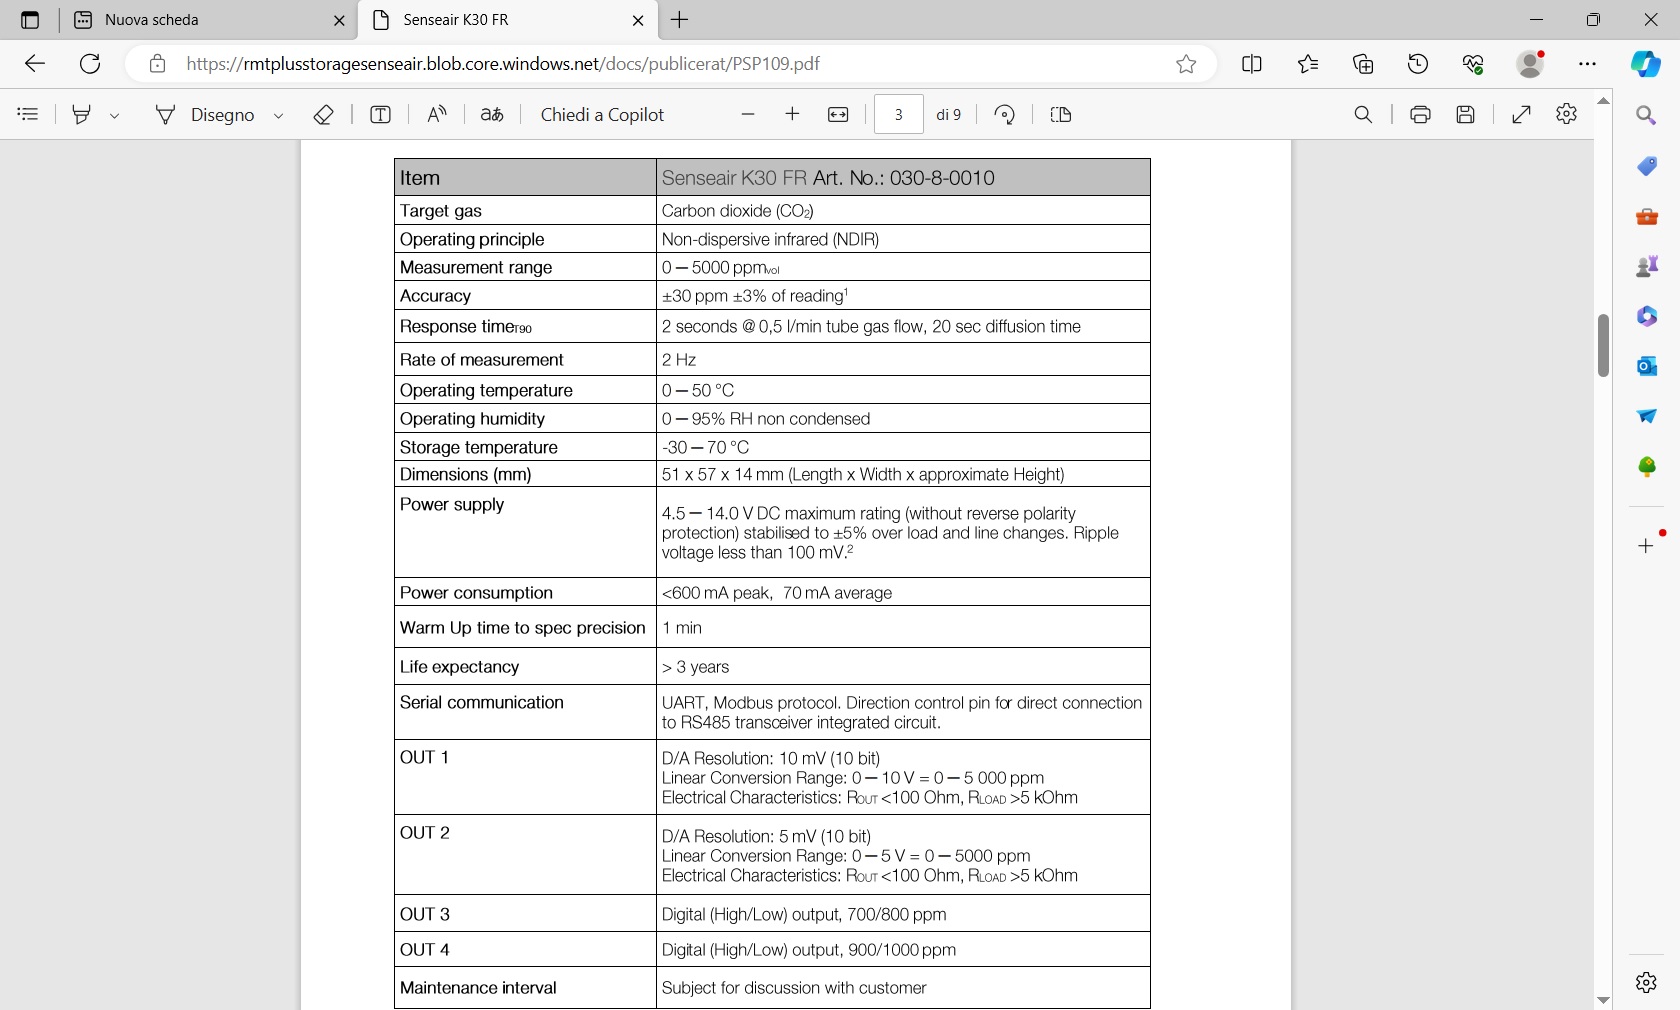Image resolution: width=1680 pixels, height=1010 pixels.
Task: Click the page number input field
Action: pos(898,115)
